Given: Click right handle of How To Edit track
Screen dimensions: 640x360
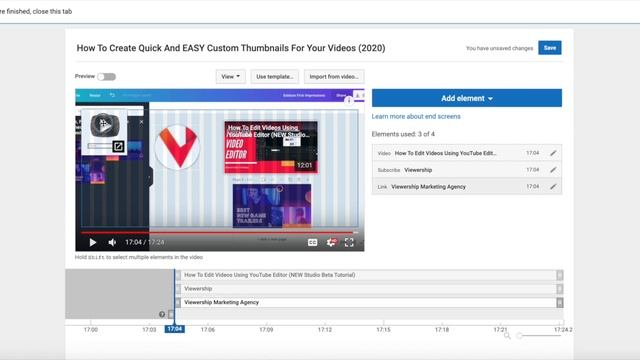Looking at the screenshot, I should point(560,275).
